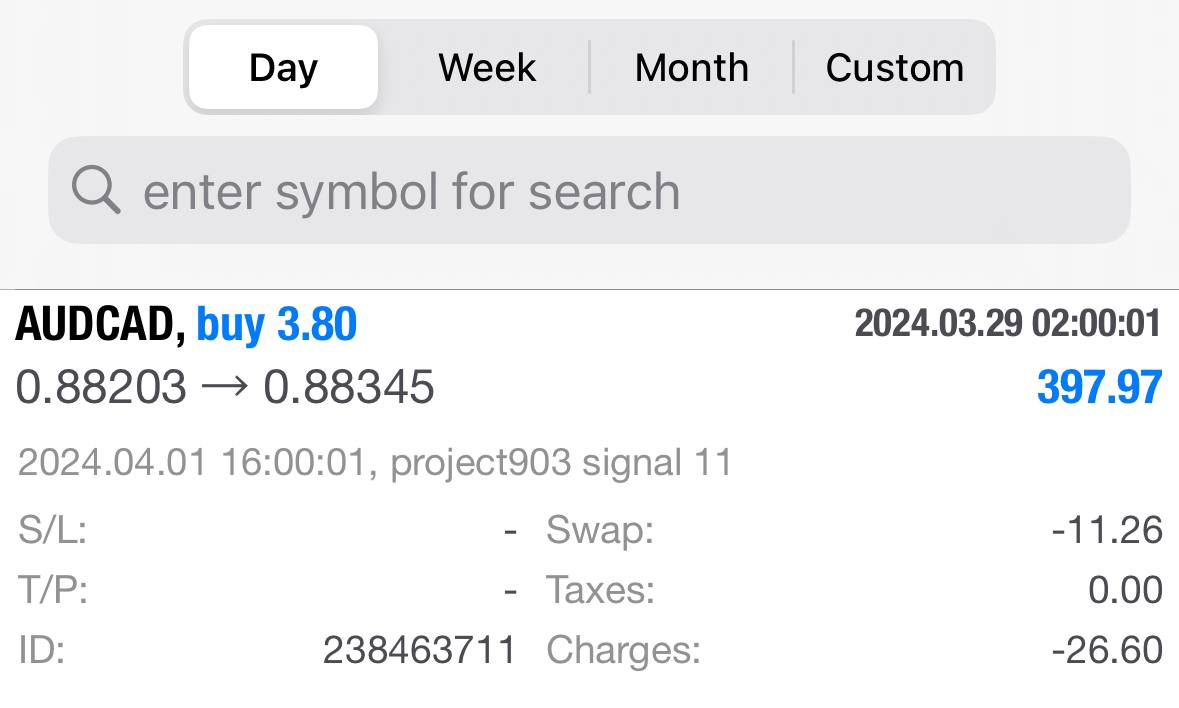Viewport: 1179px width, 708px height.
Task: Tap the T/P row label
Action: (x=53, y=590)
